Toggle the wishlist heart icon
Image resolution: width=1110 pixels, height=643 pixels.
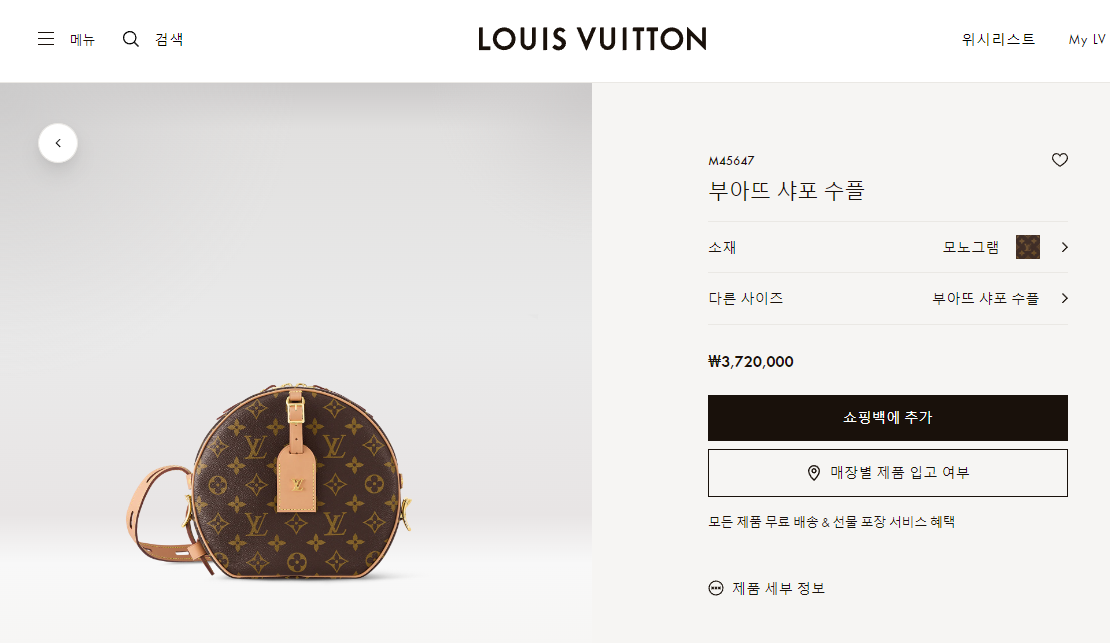click(1060, 160)
